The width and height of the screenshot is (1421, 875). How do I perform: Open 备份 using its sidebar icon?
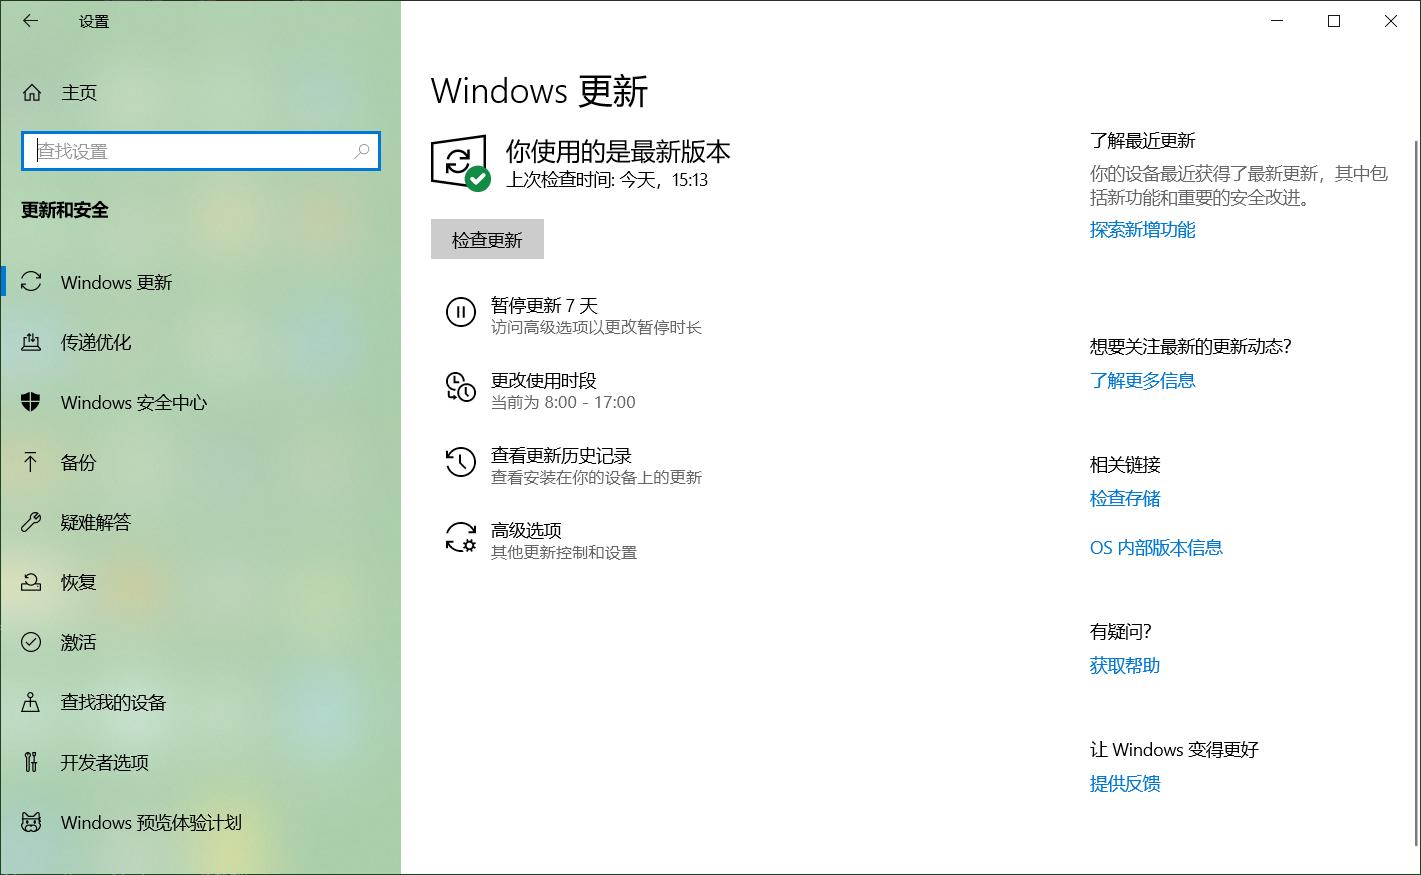[31, 462]
